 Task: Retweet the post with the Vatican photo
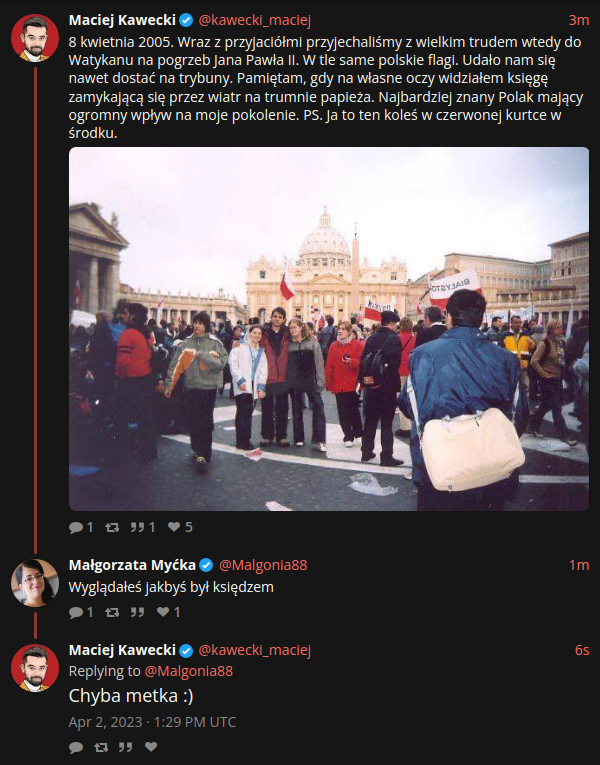(x=112, y=527)
